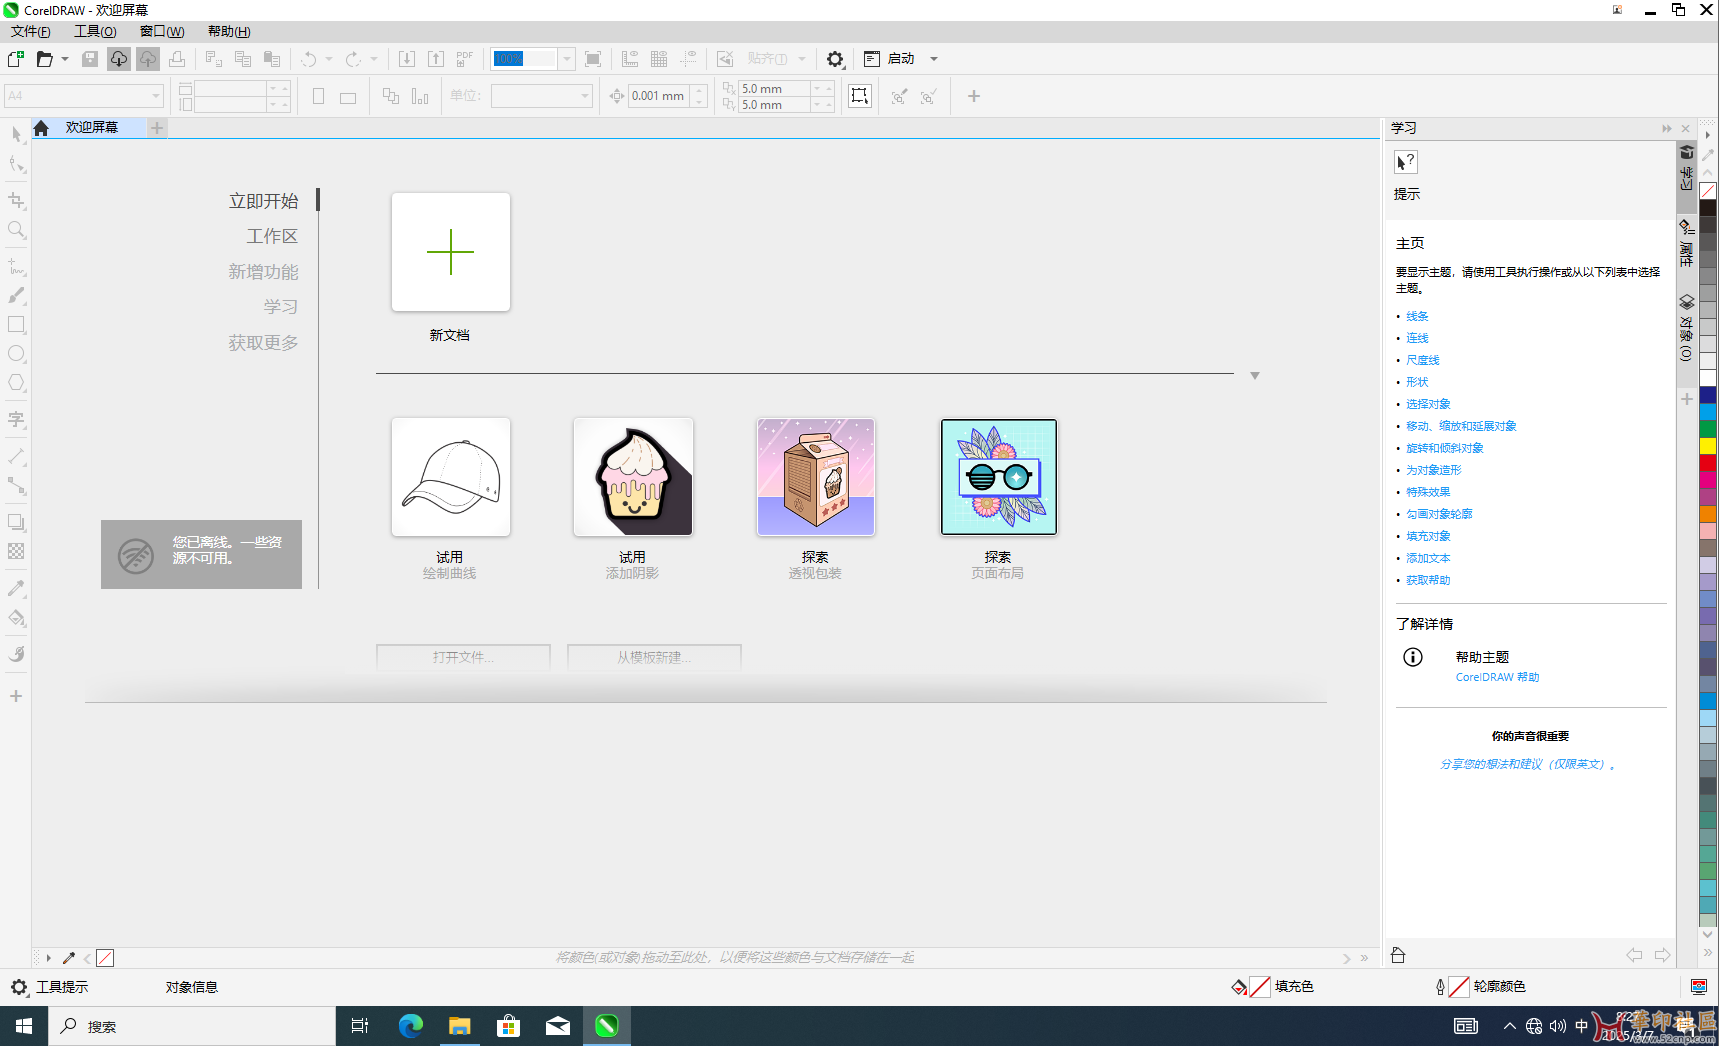Click the Publish to PDF icon

465,59
